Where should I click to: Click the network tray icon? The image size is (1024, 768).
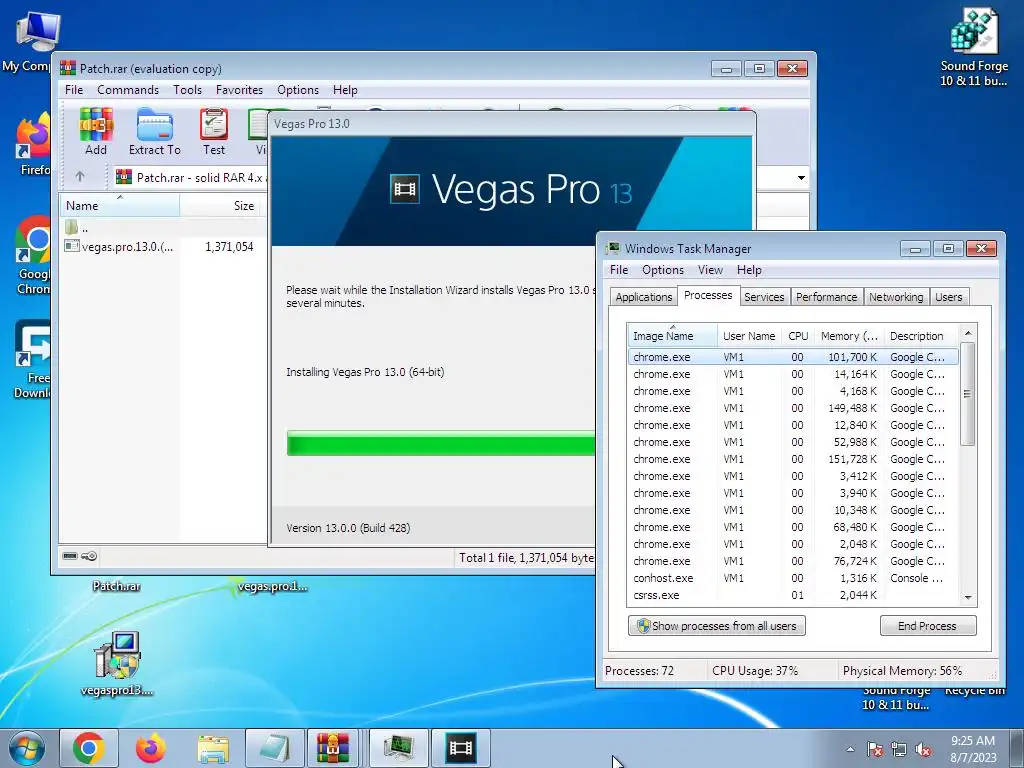[x=899, y=749]
